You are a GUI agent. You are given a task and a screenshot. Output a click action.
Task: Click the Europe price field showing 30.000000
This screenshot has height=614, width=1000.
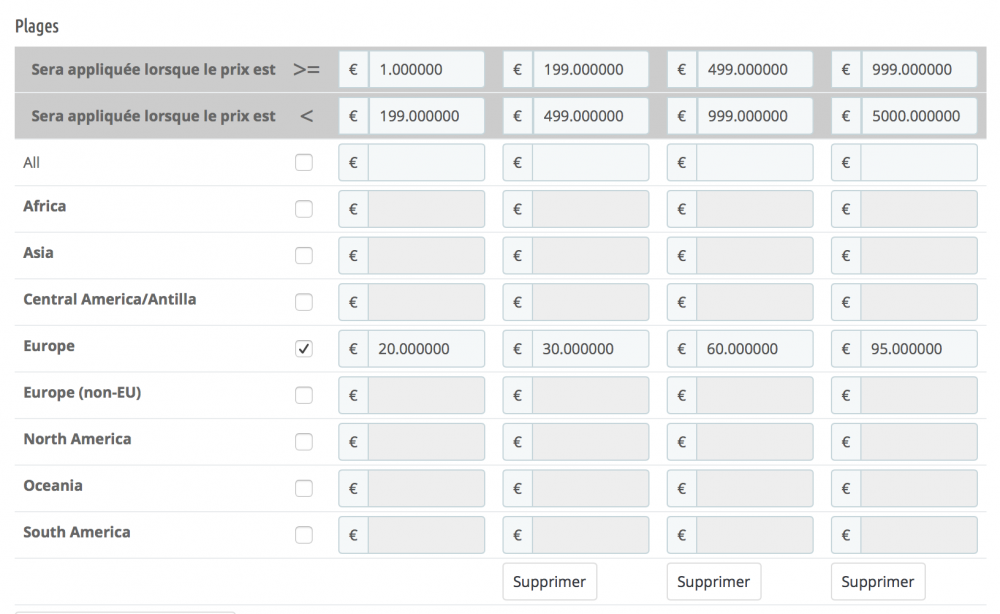[589, 349]
